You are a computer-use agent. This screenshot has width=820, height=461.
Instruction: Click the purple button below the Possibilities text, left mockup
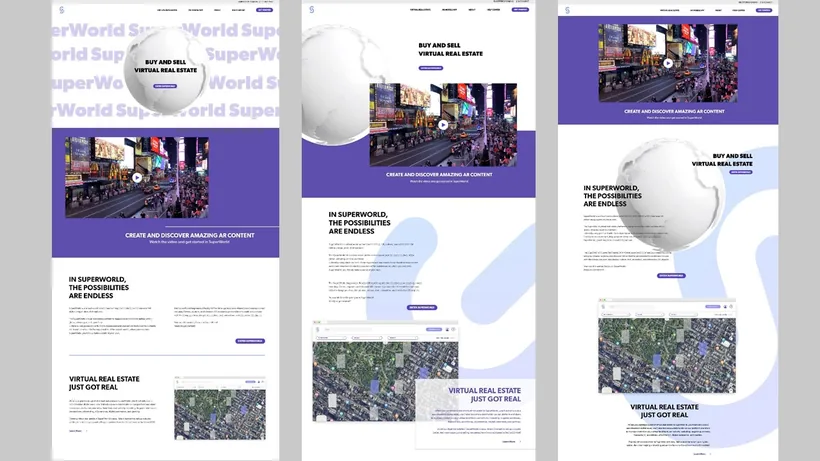coord(250,341)
